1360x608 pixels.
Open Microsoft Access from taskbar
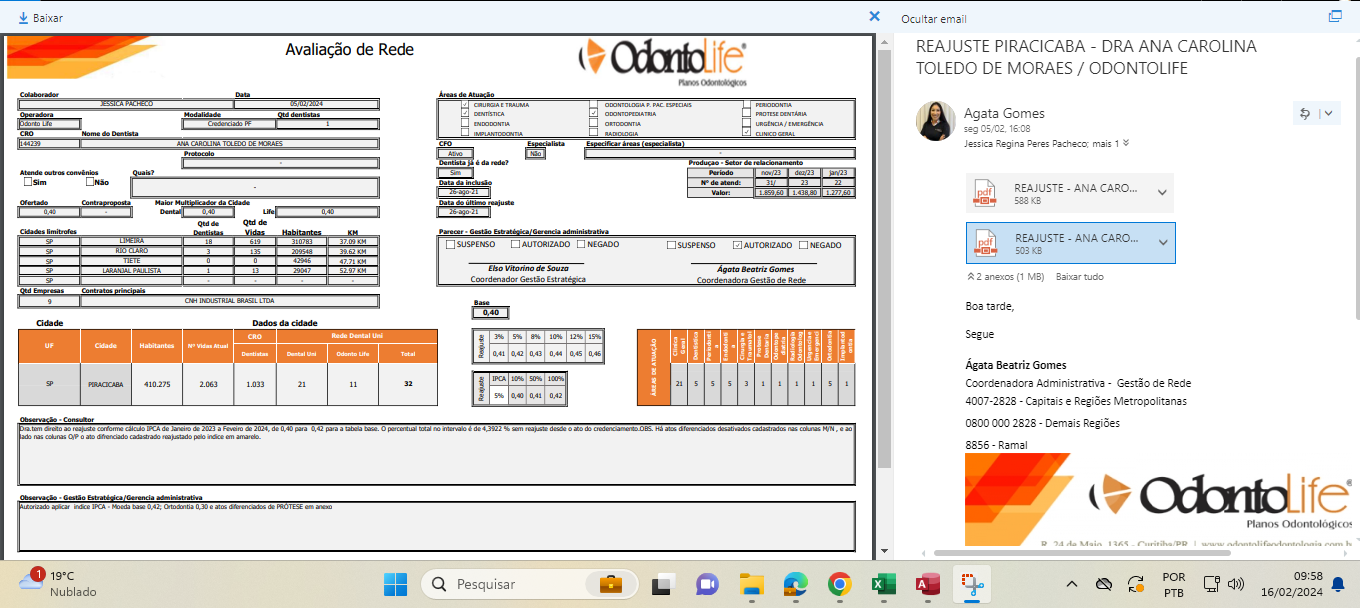pyautogui.click(x=928, y=584)
